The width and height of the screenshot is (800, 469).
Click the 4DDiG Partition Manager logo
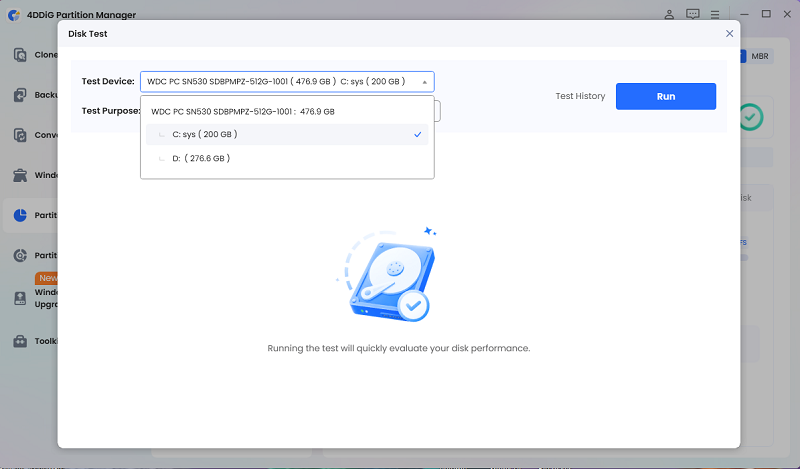coord(14,15)
